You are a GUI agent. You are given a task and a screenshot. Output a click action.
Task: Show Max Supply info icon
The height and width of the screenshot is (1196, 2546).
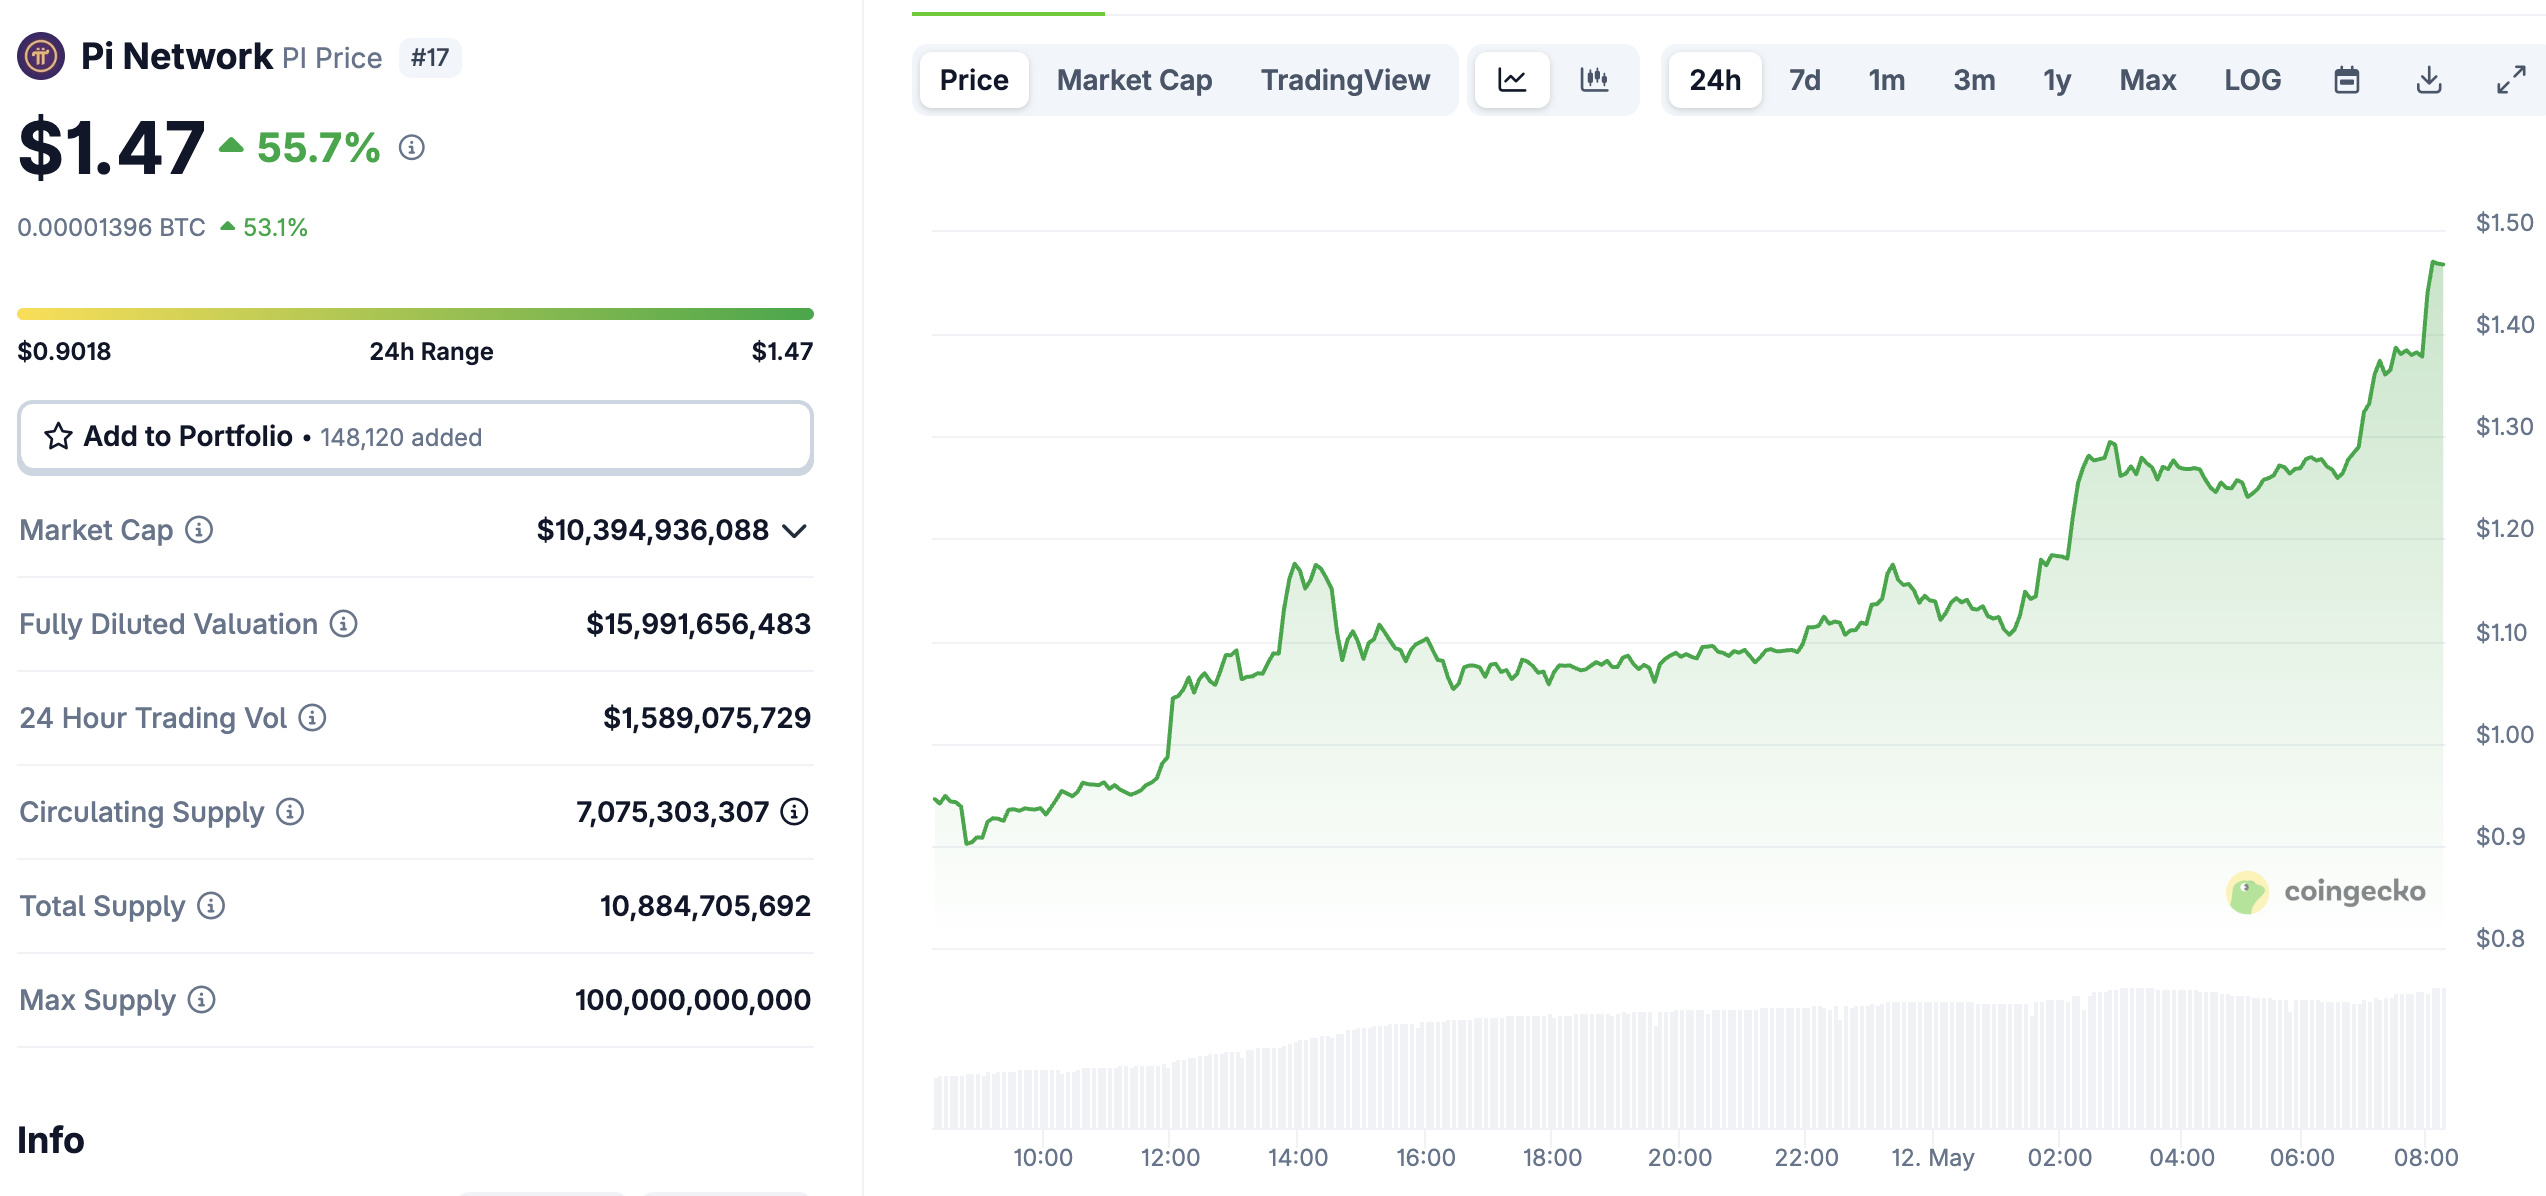(202, 1000)
